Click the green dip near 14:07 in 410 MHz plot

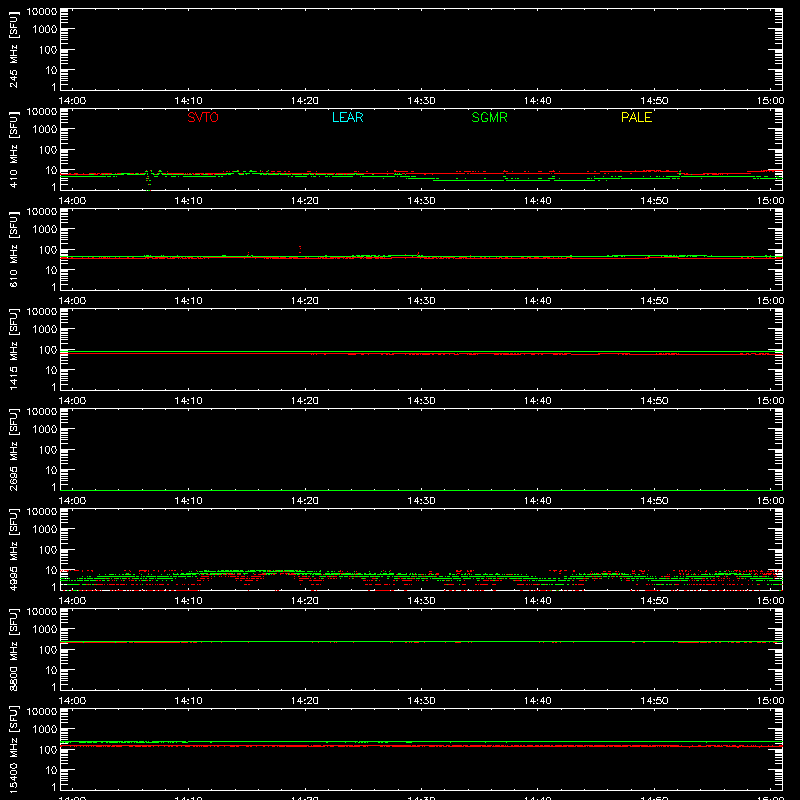click(148, 181)
